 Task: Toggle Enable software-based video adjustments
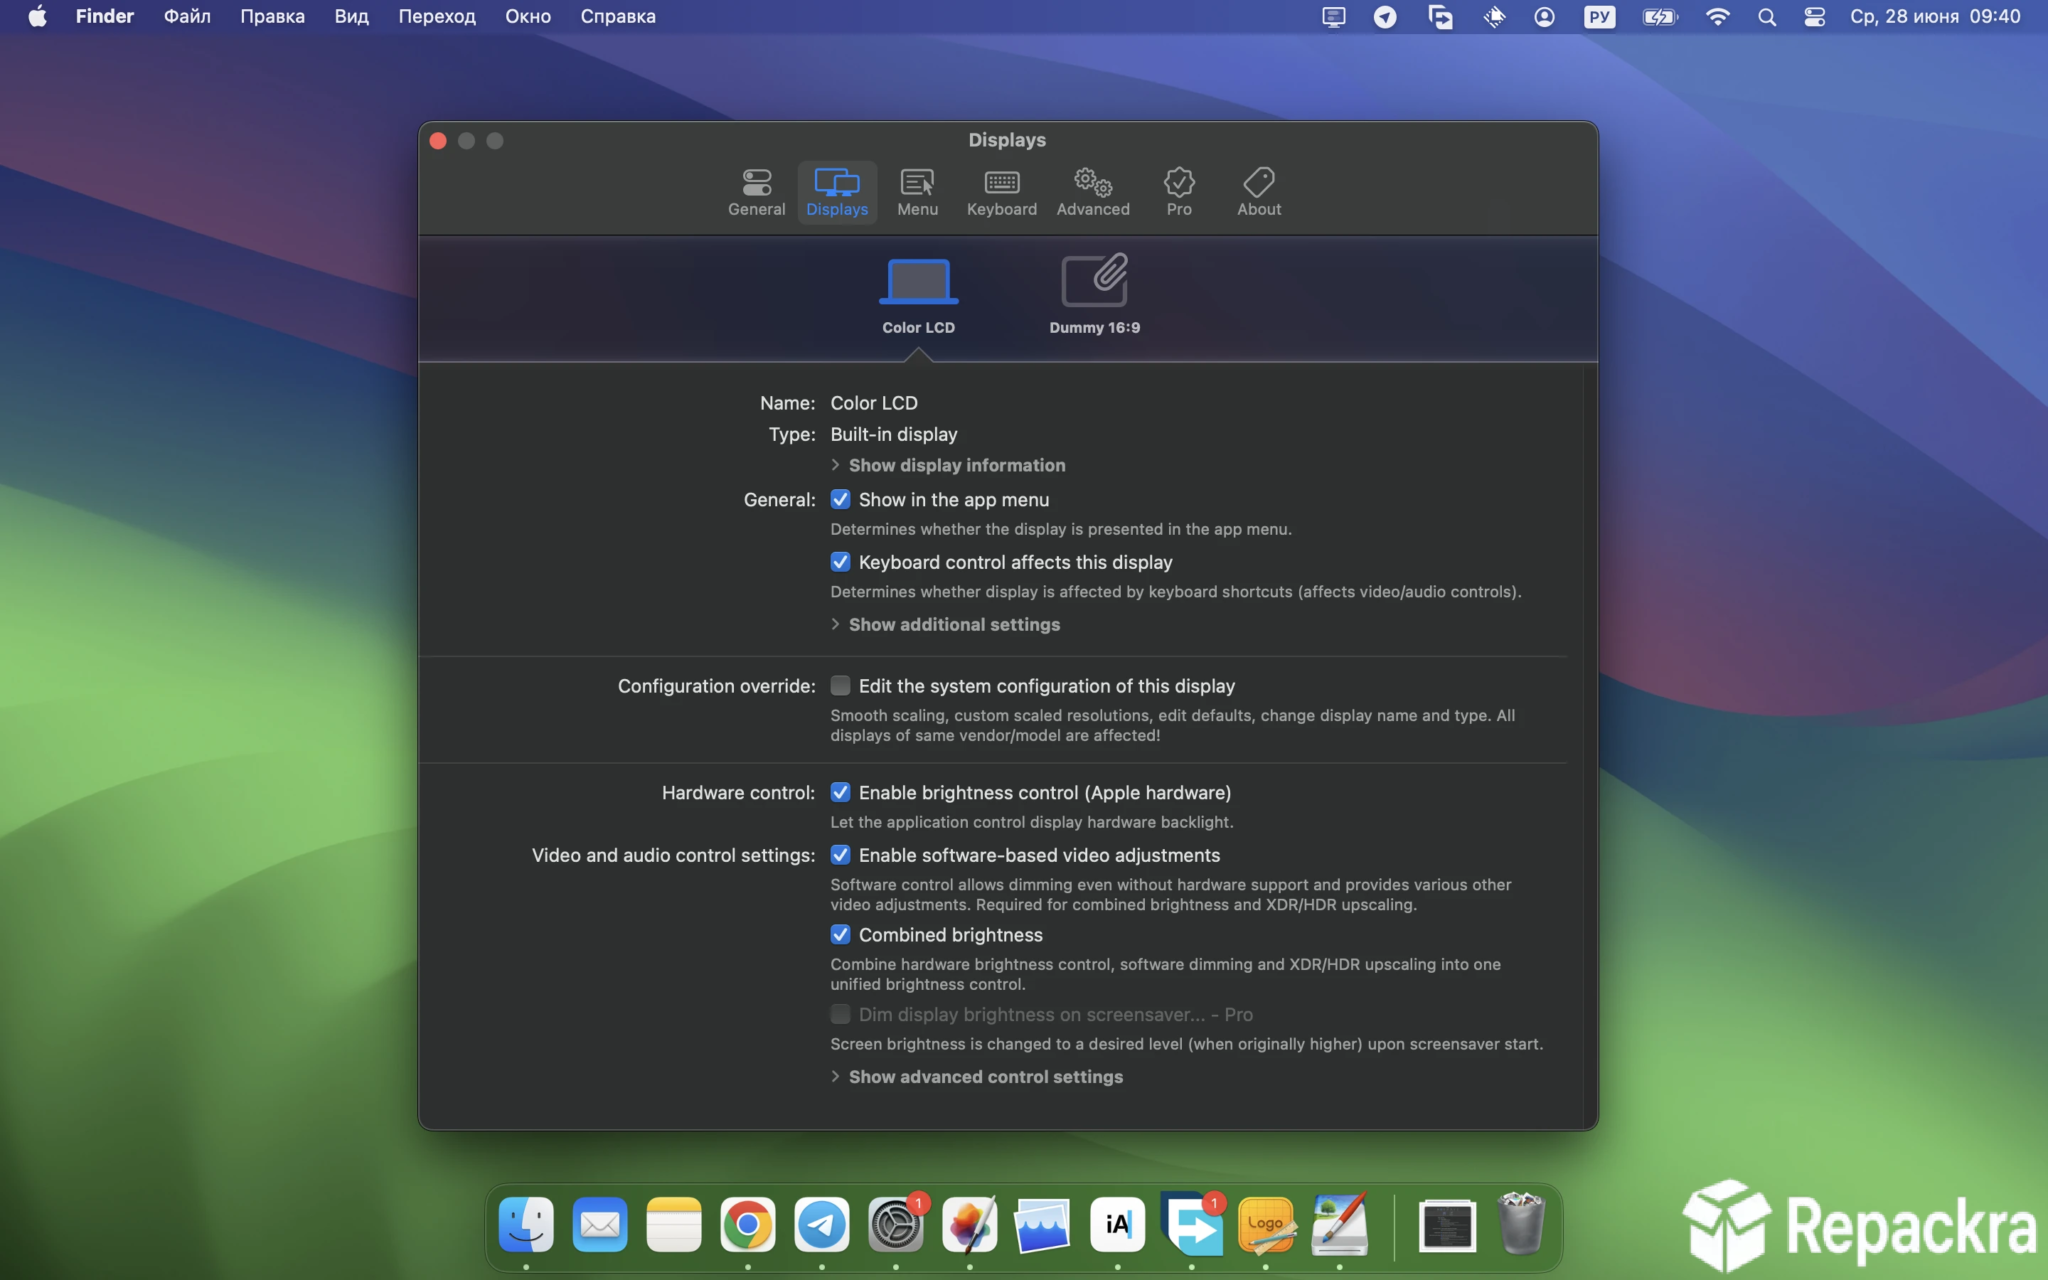tap(840, 855)
